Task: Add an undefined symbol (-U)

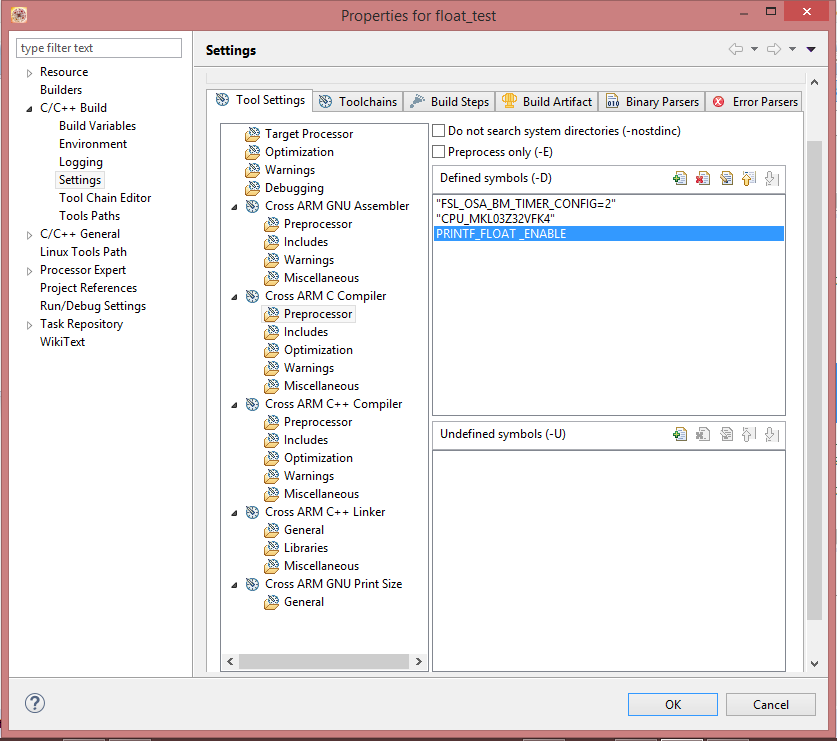Action: pos(680,435)
